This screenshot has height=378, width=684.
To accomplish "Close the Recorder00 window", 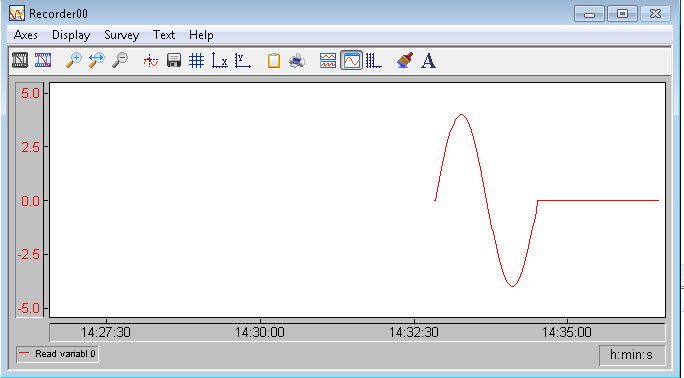I will [x=656, y=14].
